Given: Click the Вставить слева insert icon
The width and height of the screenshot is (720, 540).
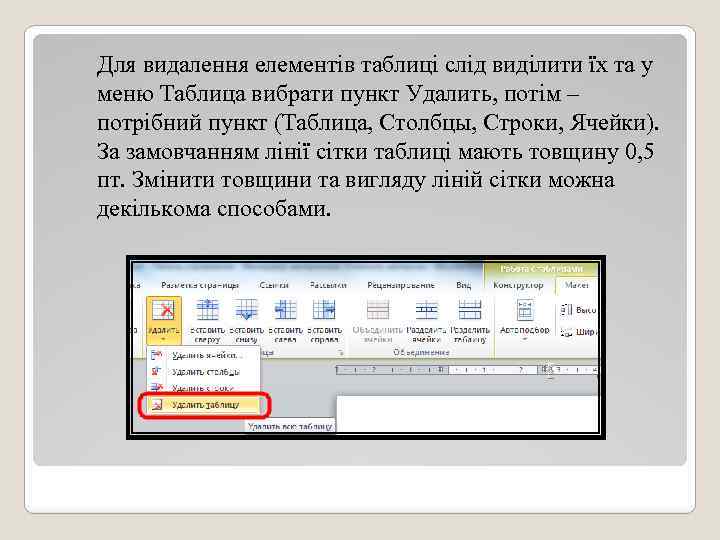Looking at the screenshot, I should point(285,310).
